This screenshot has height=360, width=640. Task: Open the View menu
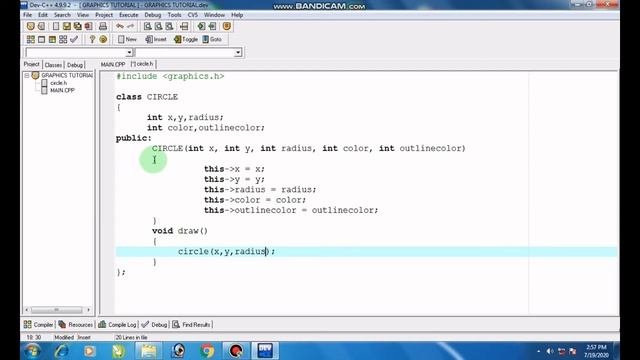coord(83,15)
